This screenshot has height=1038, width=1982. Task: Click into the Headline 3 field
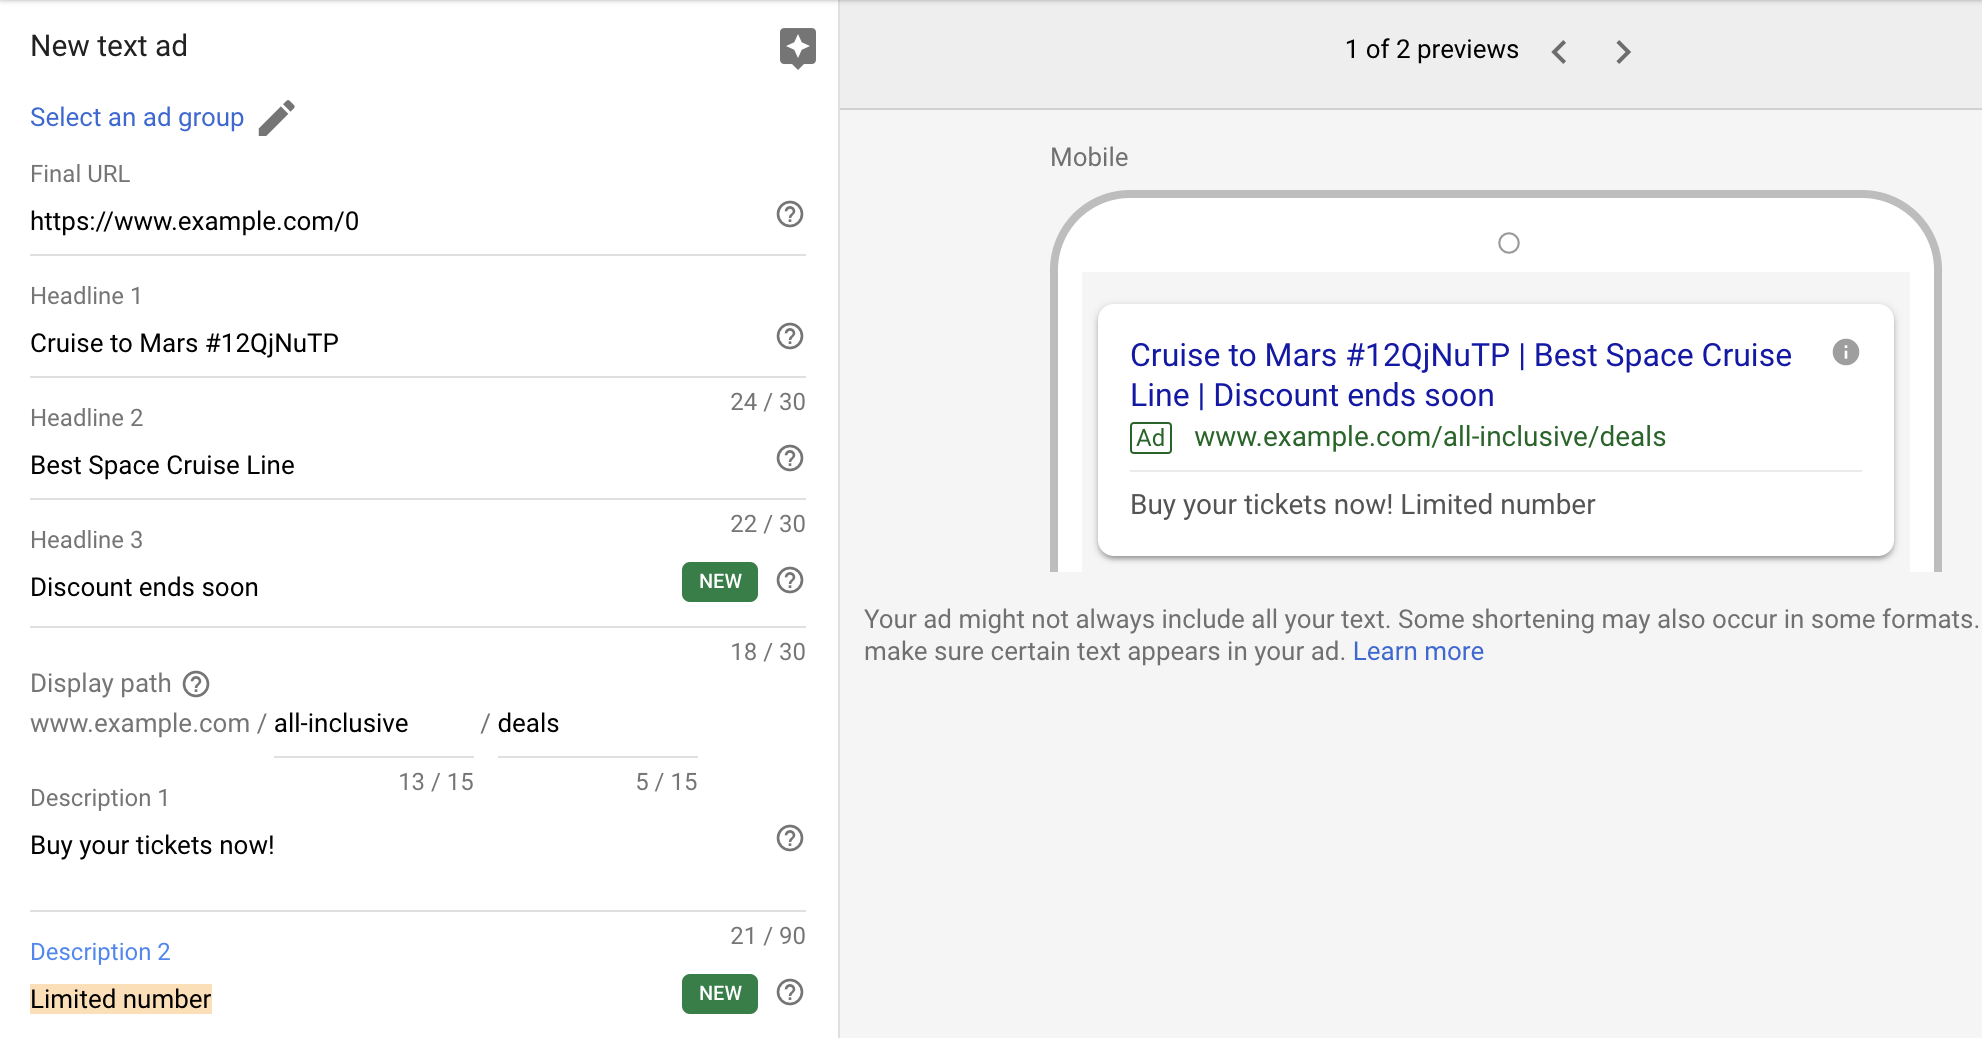pyautogui.click(x=340, y=588)
